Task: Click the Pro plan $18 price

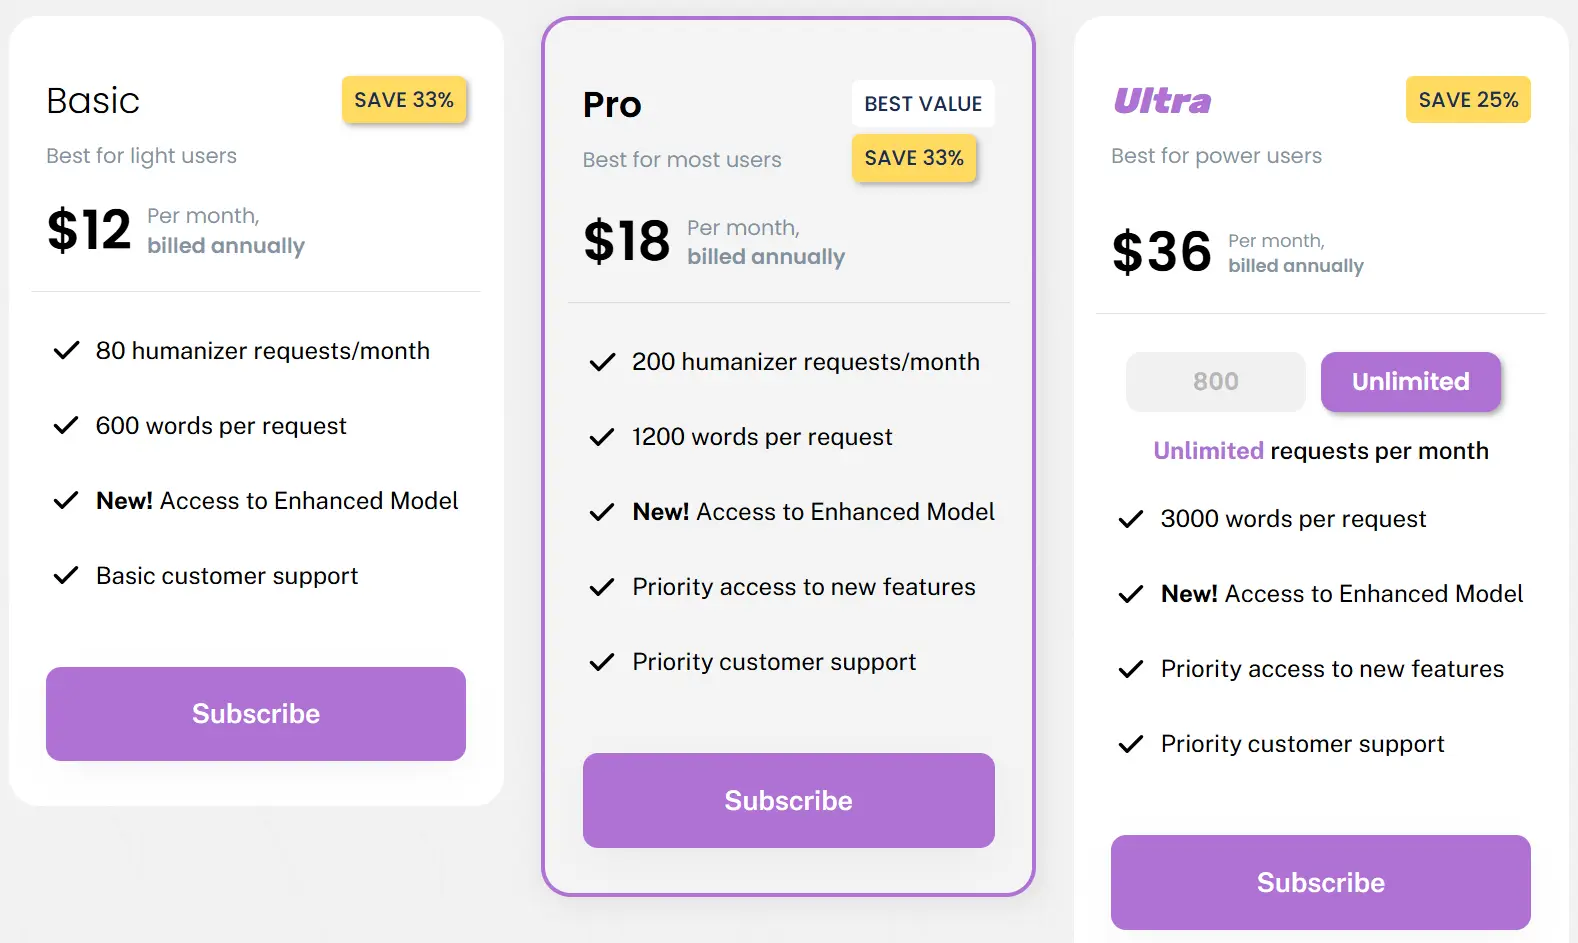Action: point(627,241)
